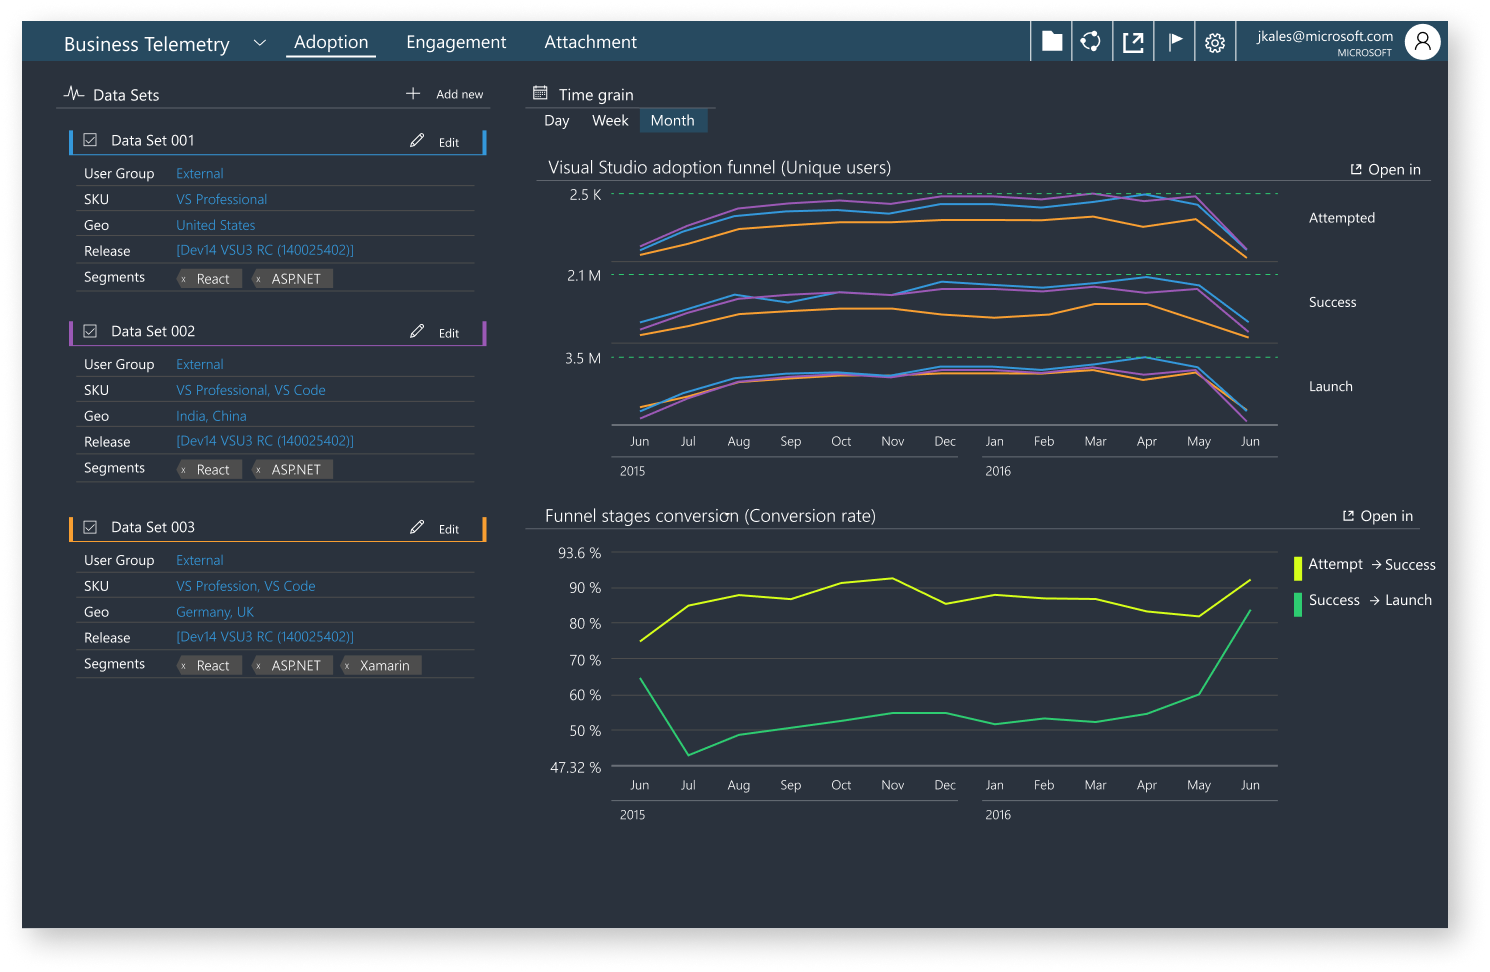This screenshot has width=1490, height=972.
Task: Click VS Professional SKU in Data Set 001
Action: [222, 199]
